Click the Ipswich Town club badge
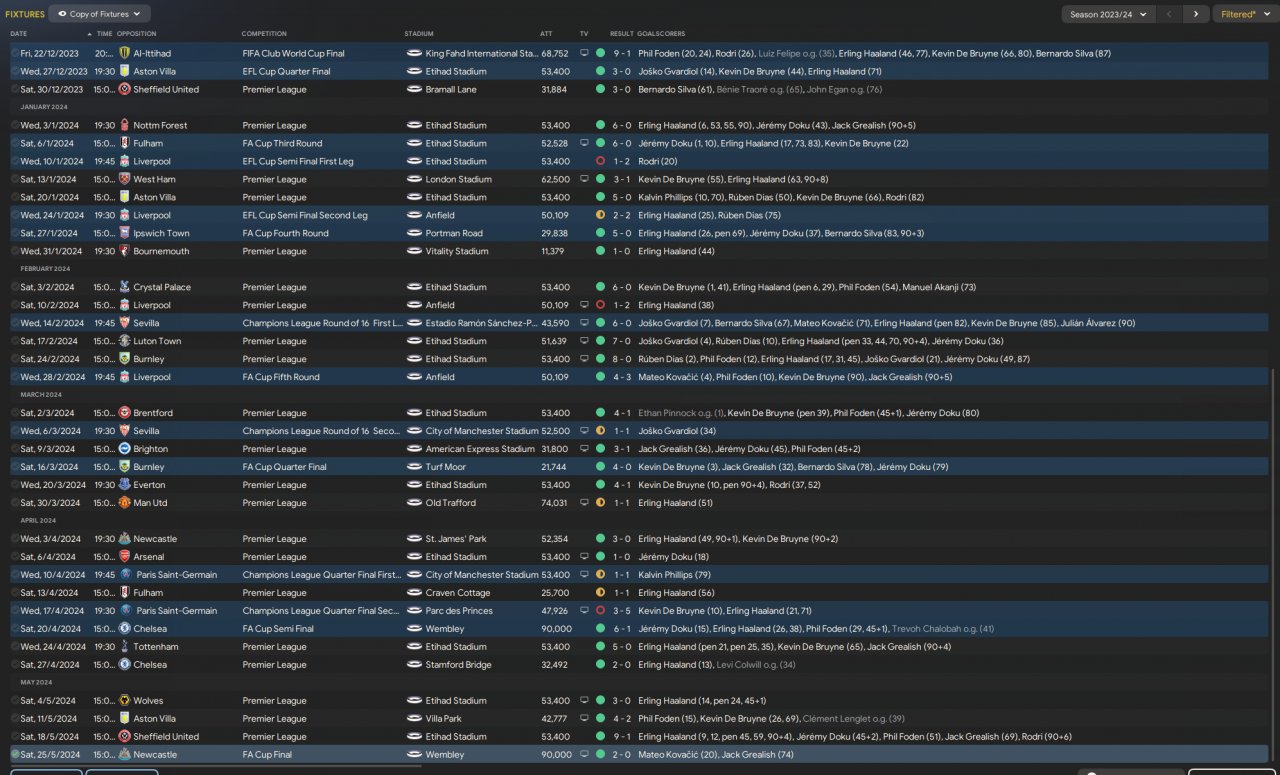The image size is (1280, 775). pyautogui.click(x=125, y=233)
